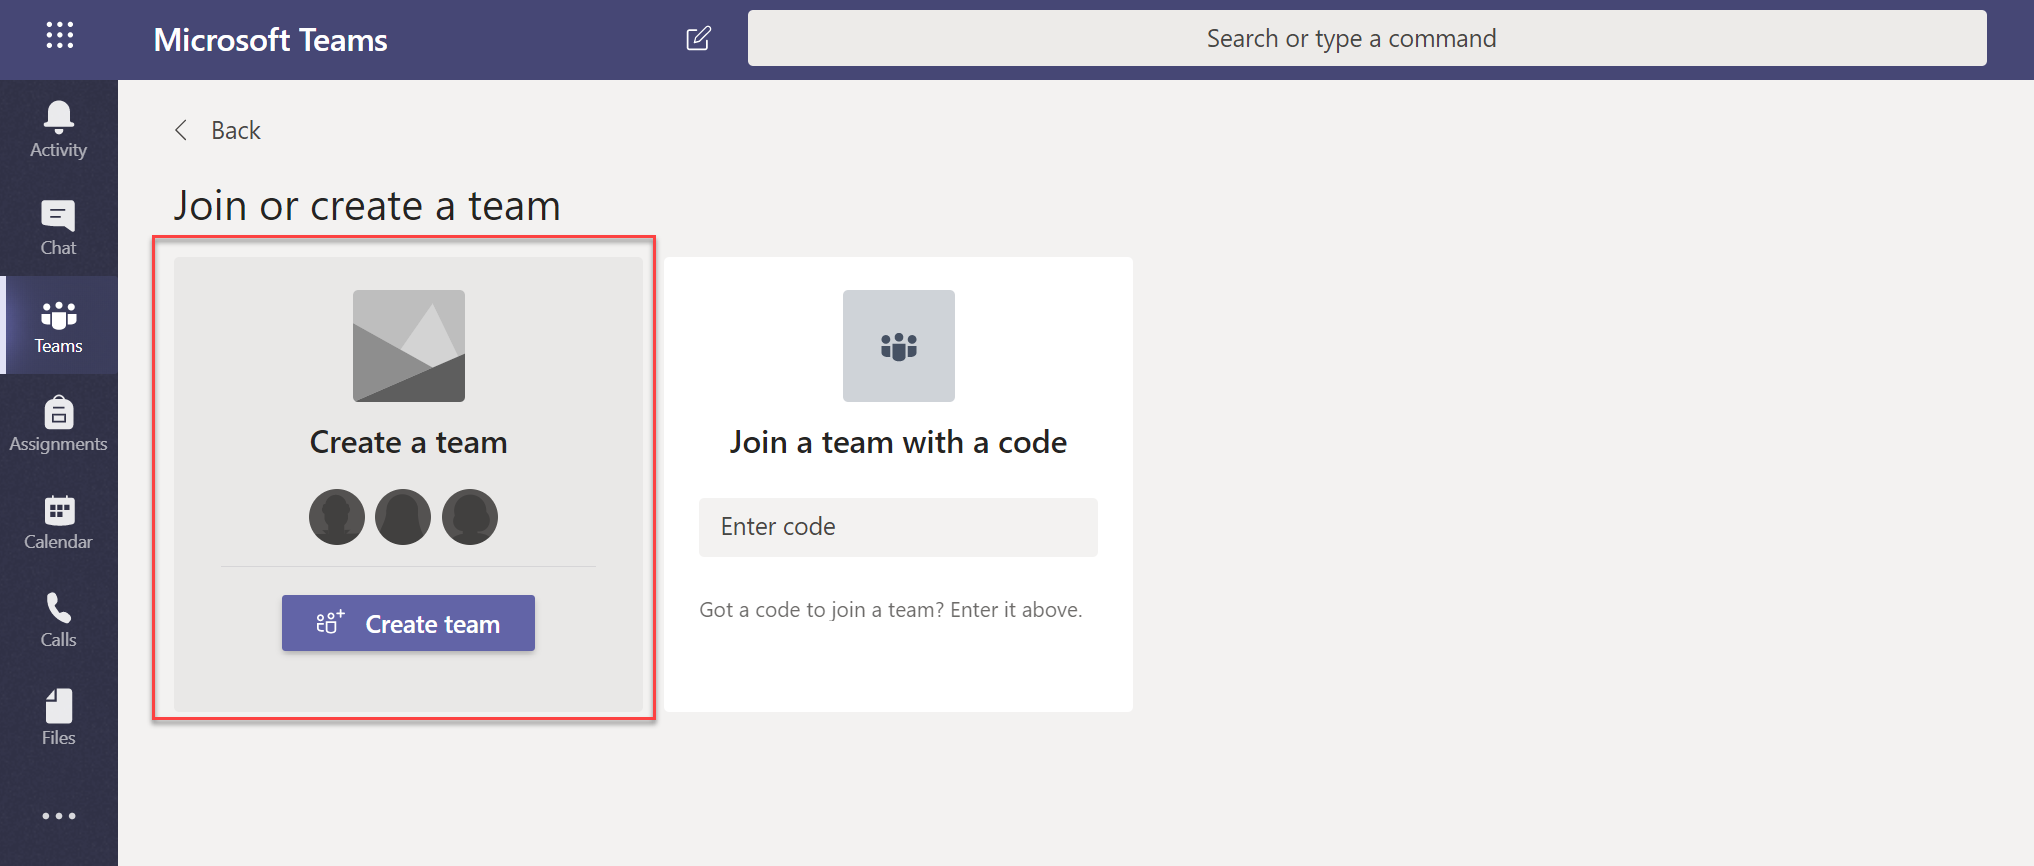Open the Calendar sidebar icon
This screenshot has width=2034, height=866.
point(58,522)
